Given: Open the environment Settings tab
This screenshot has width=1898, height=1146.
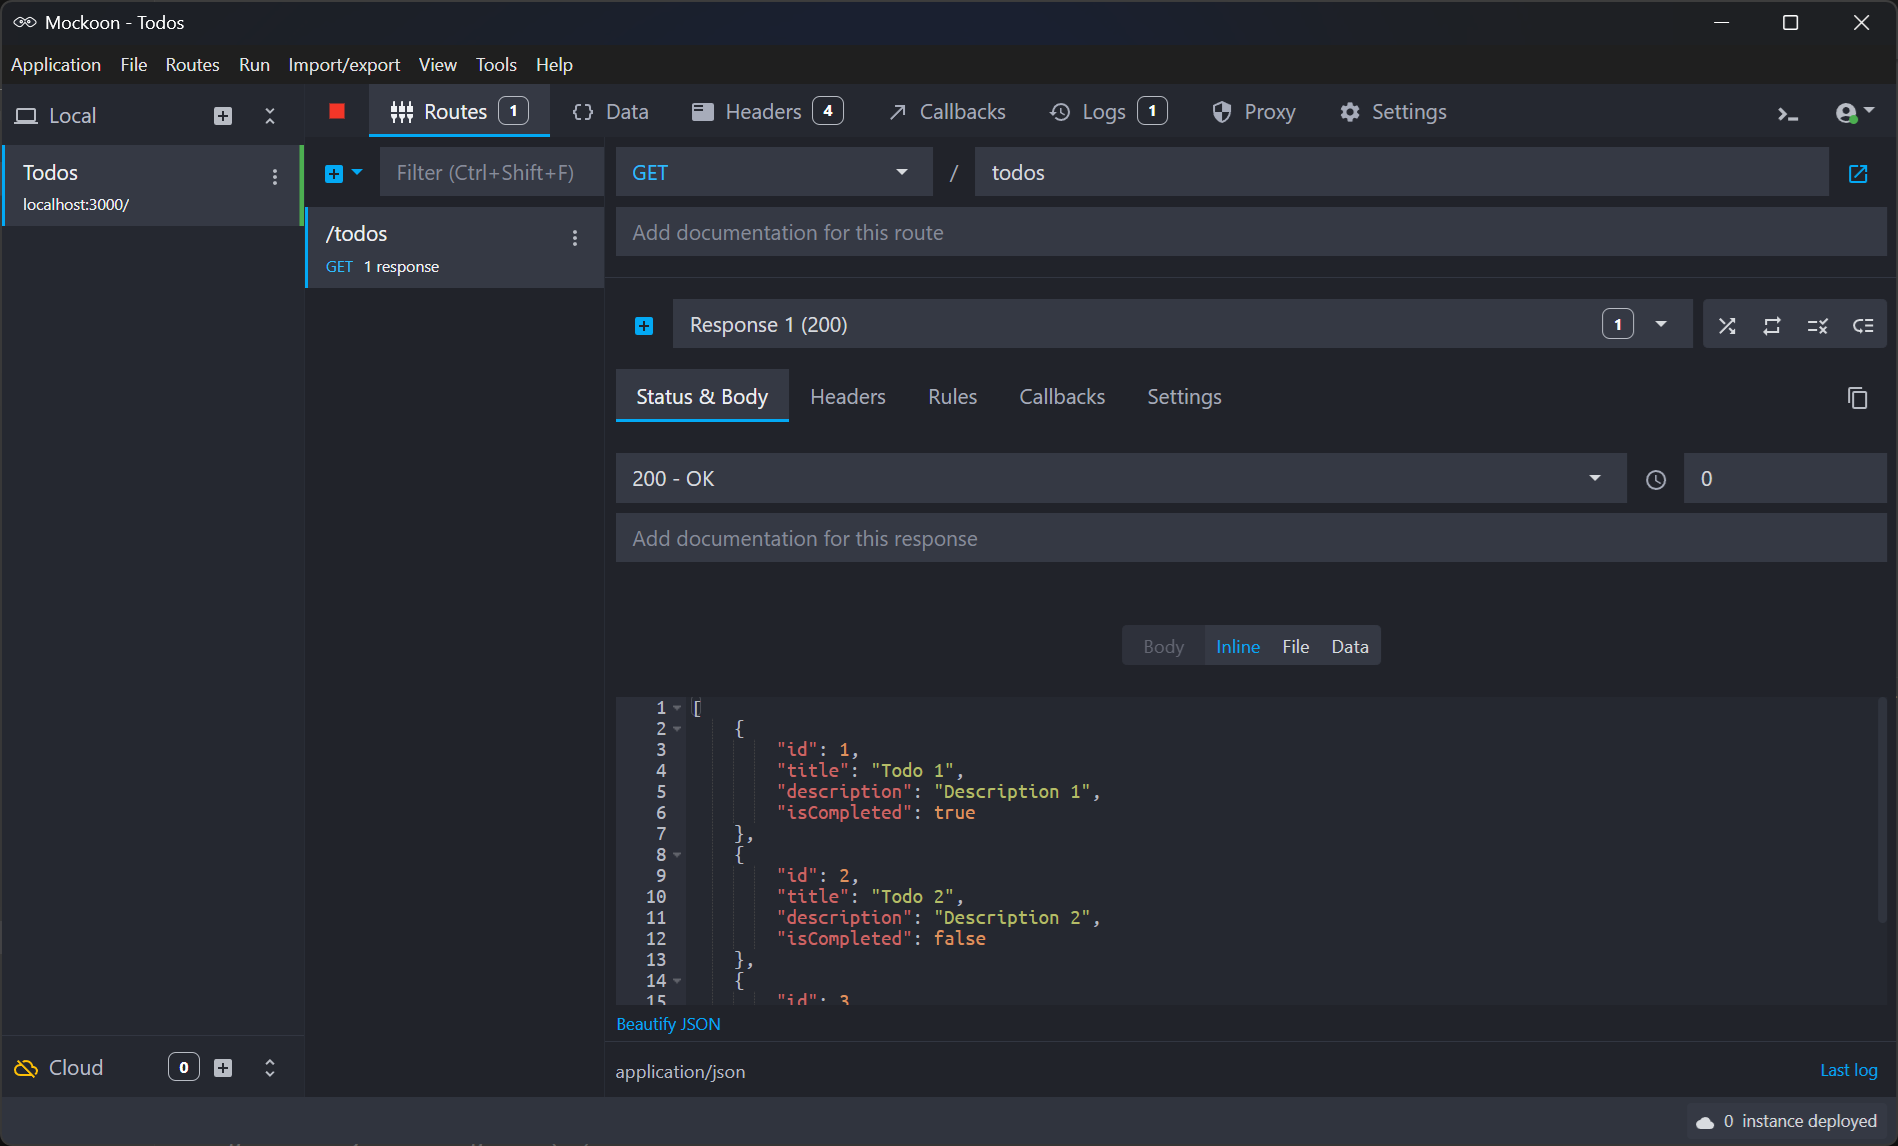Looking at the screenshot, I should coord(1394,112).
